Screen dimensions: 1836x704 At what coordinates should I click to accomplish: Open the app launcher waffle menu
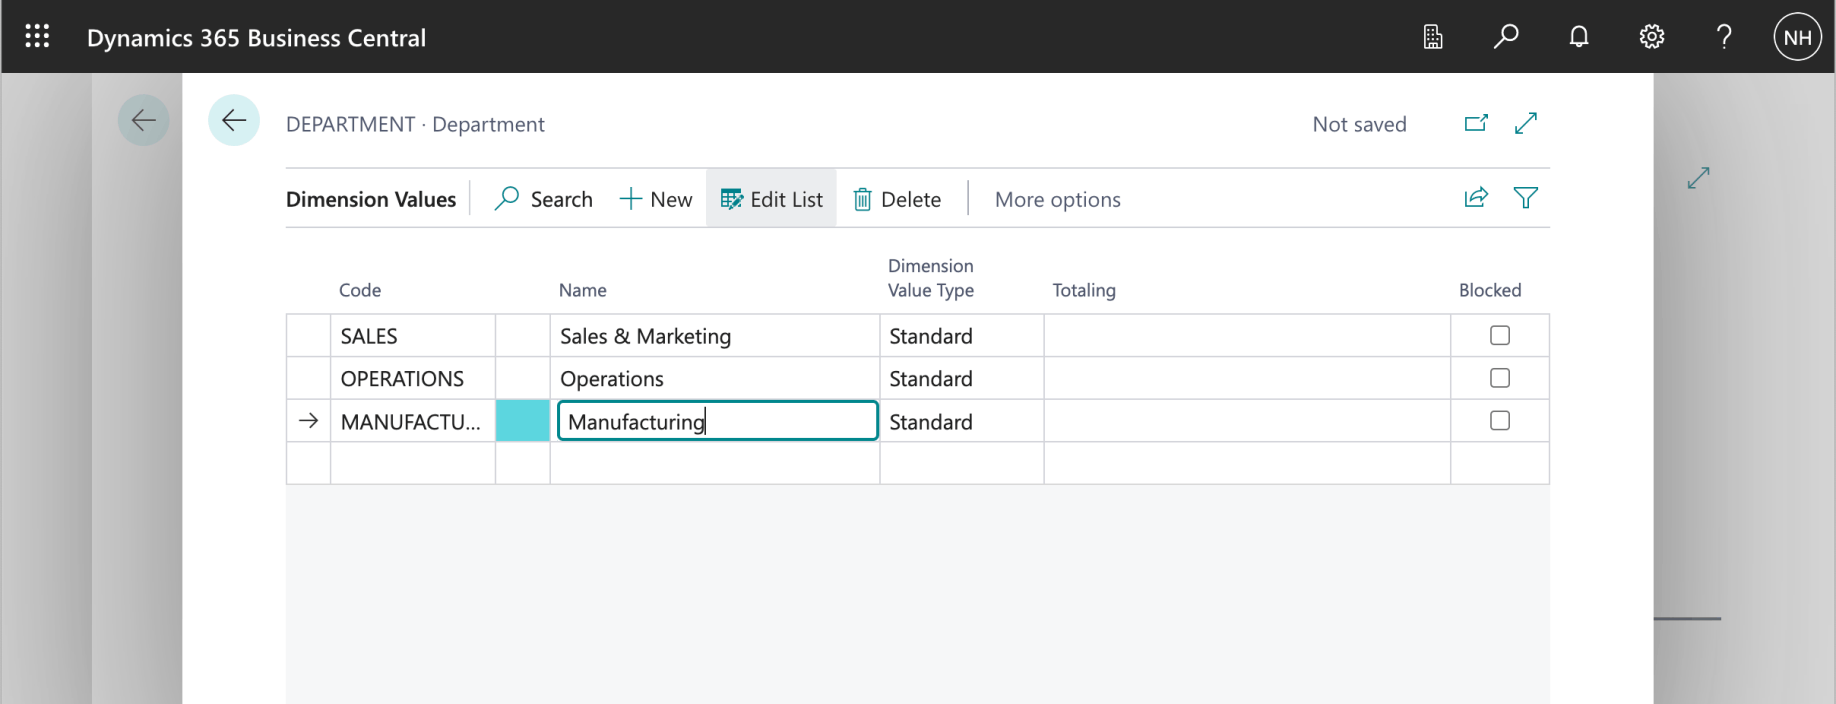click(x=37, y=37)
